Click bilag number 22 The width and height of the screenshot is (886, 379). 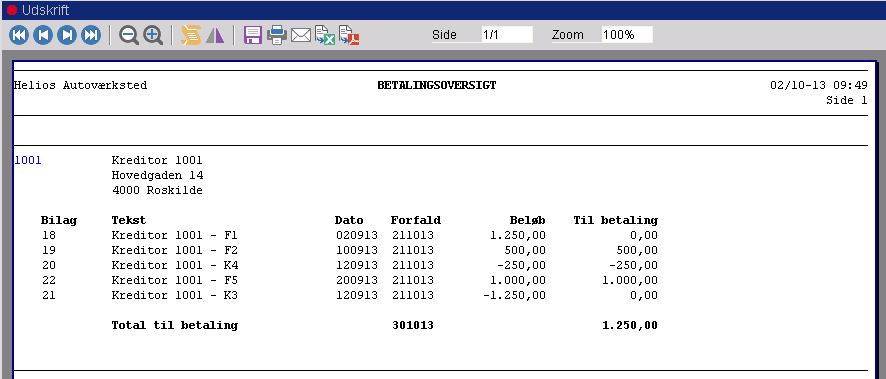[x=49, y=280]
